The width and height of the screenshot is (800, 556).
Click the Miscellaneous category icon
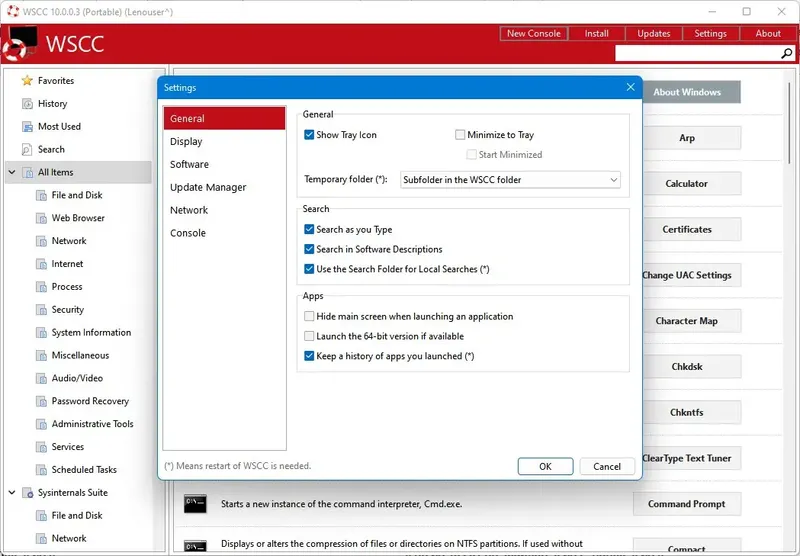tap(41, 356)
